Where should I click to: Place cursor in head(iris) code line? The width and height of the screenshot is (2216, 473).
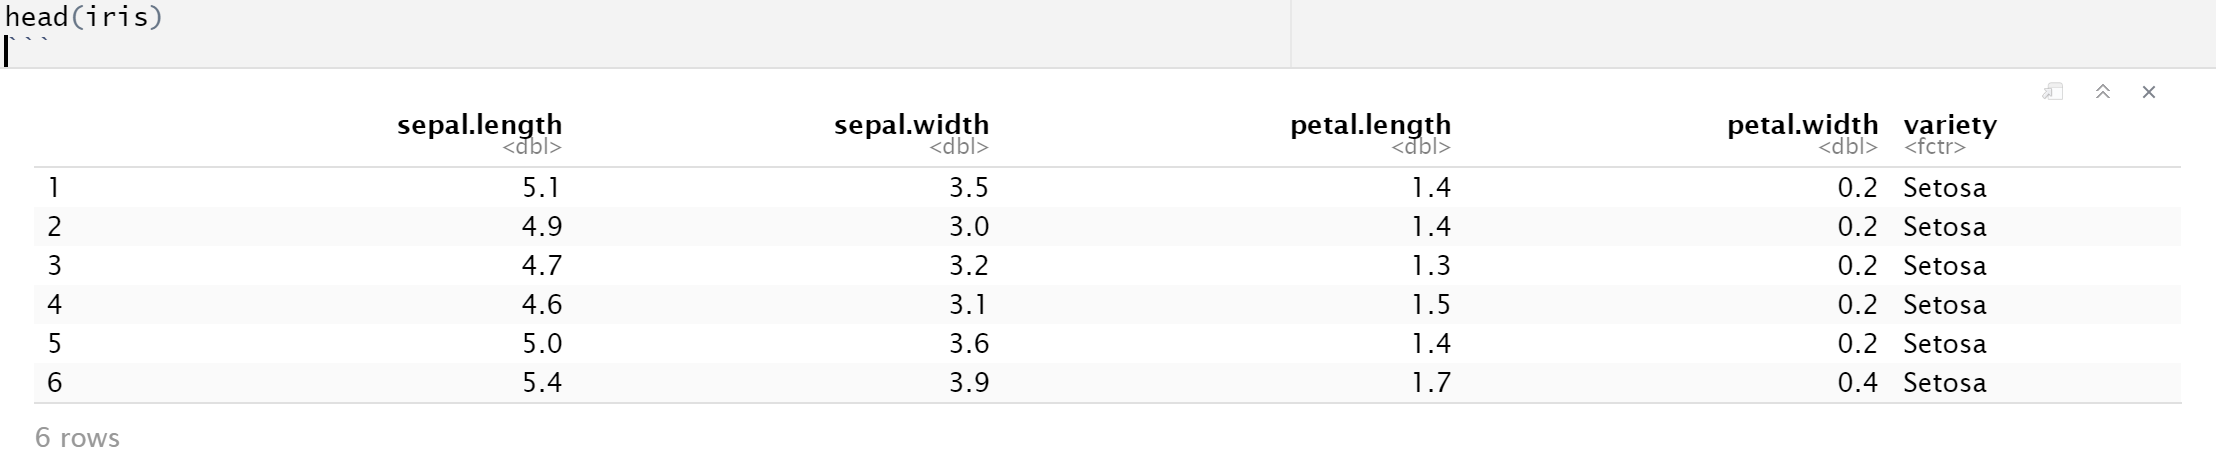point(83,18)
